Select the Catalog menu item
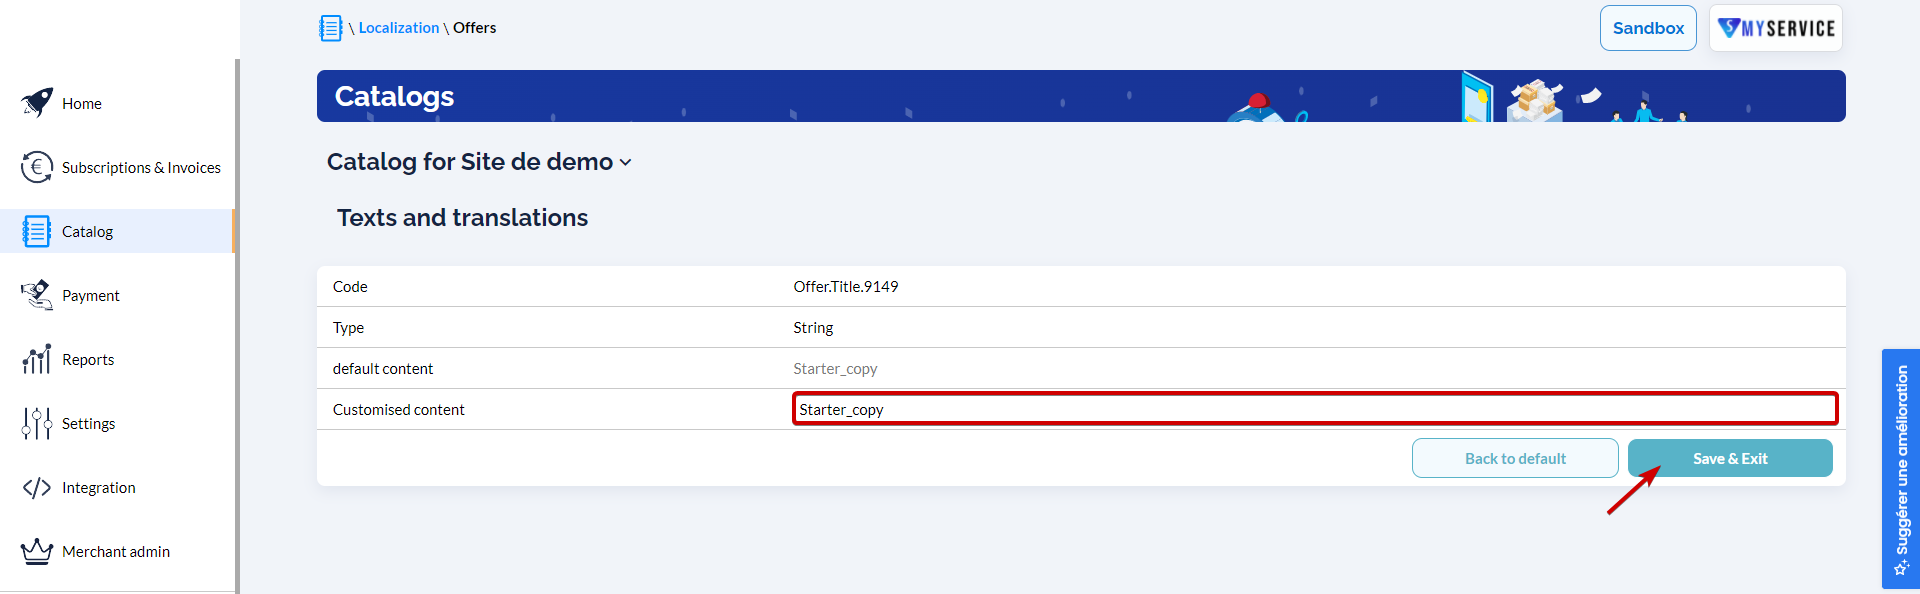 [117, 231]
